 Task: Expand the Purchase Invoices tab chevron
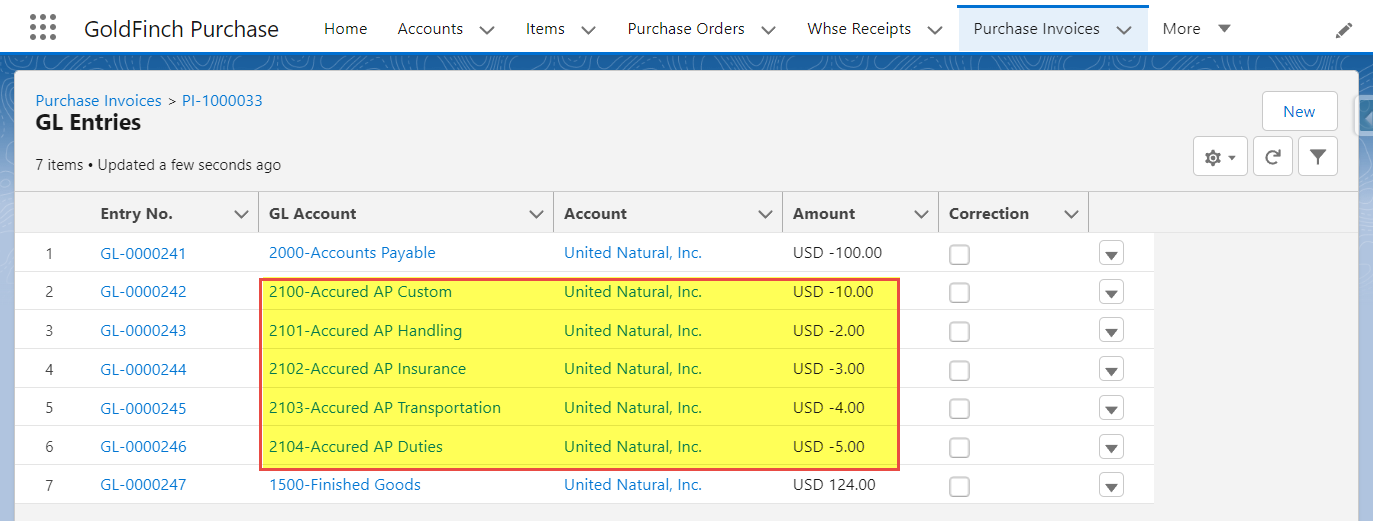[1124, 30]
